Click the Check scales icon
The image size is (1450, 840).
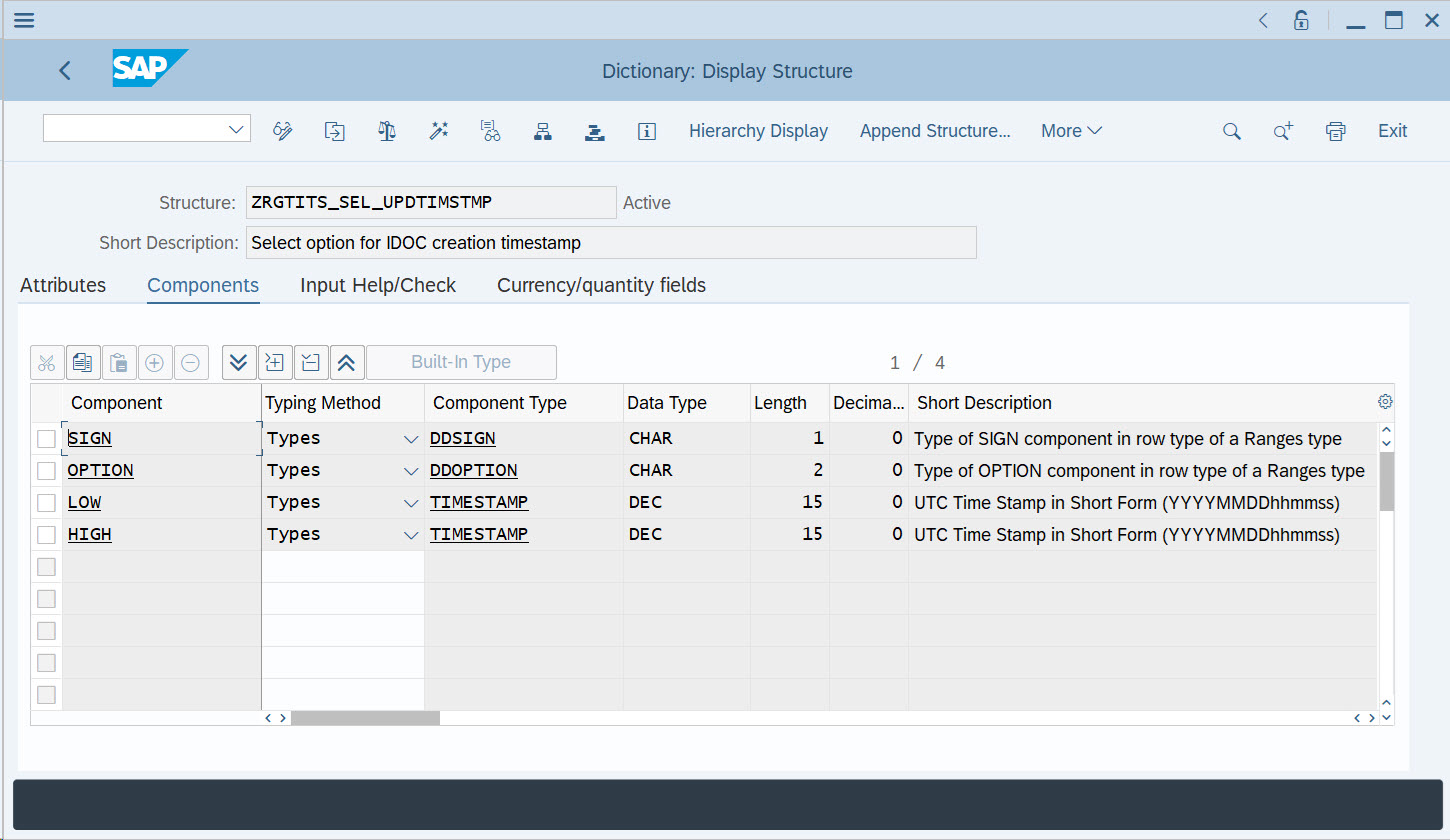tap(387, 131)
